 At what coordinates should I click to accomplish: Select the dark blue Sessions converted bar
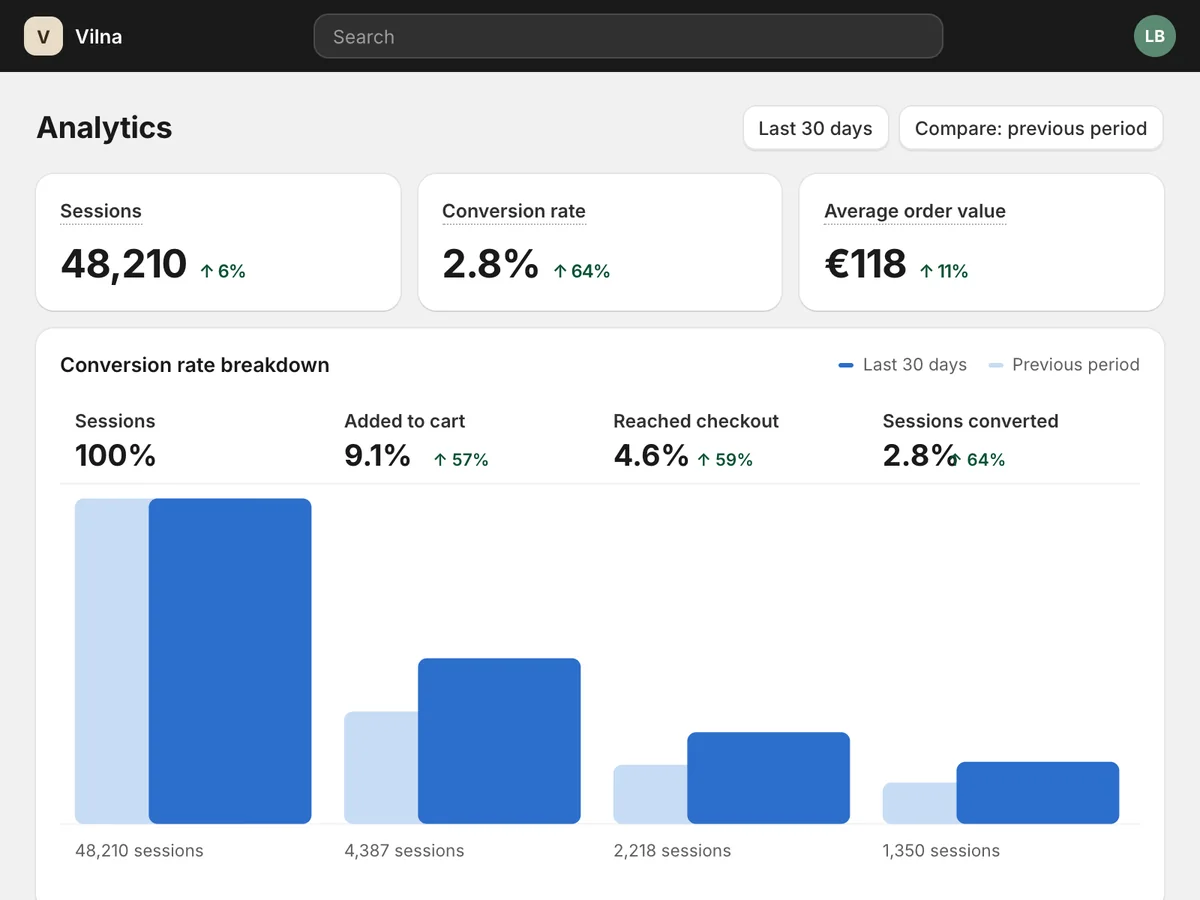coord(1038,793)
